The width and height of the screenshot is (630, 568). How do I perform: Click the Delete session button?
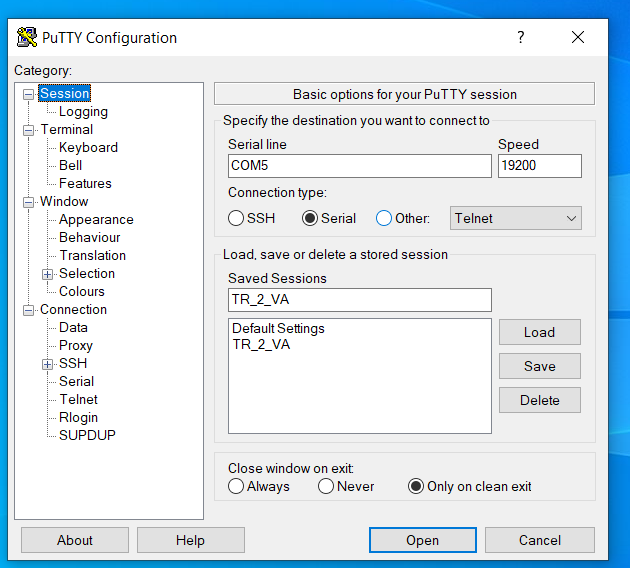540,400
